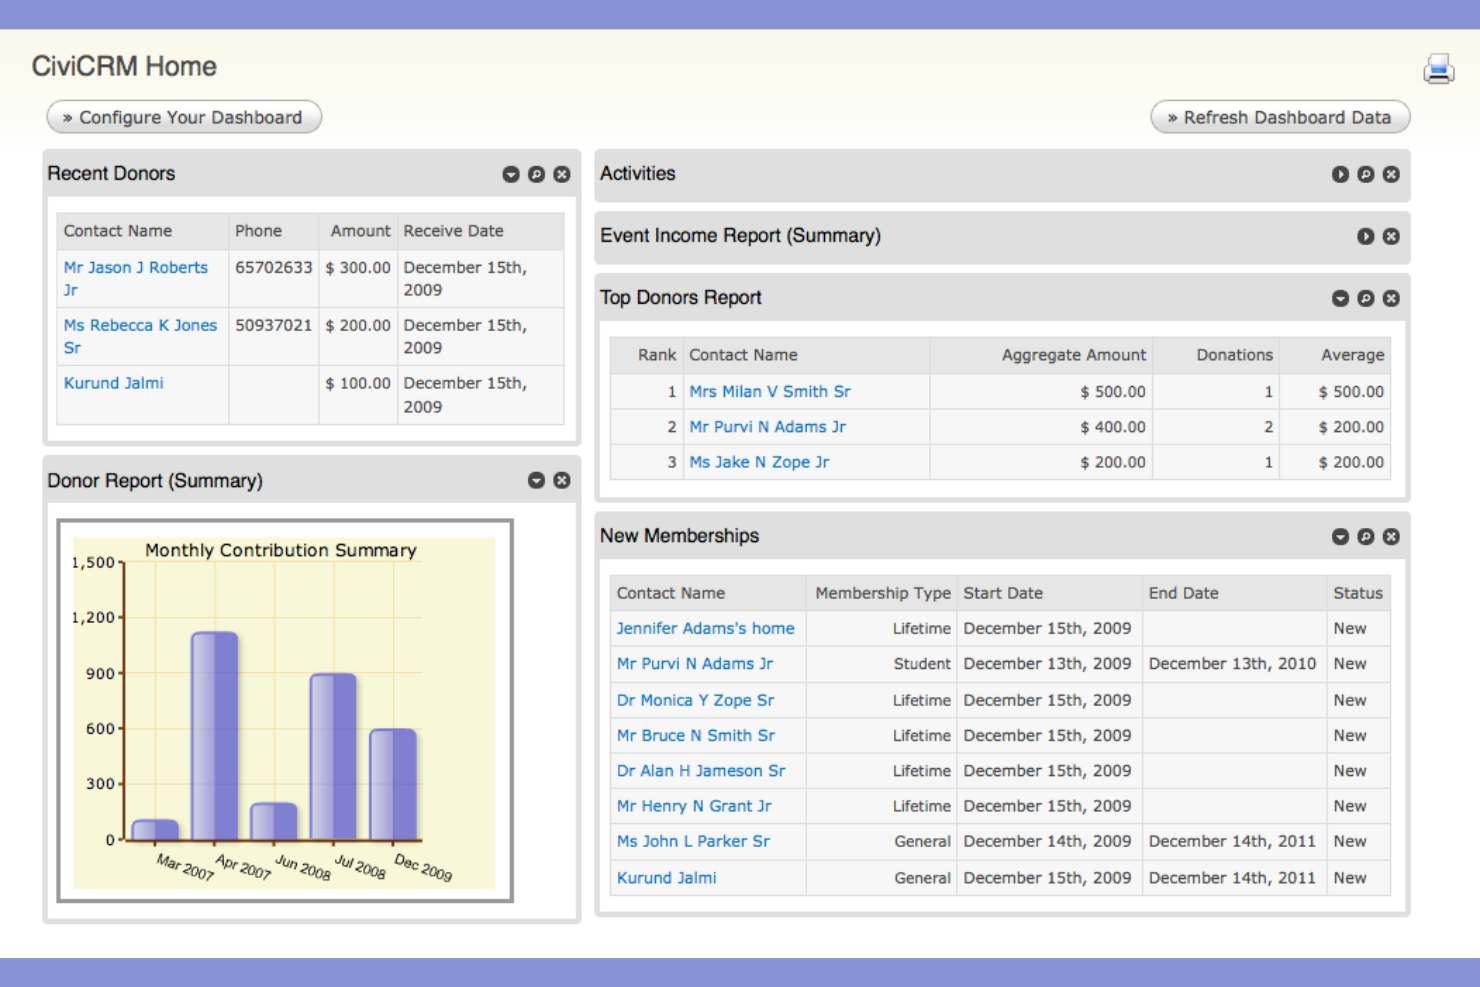Open Mr Purvi N Adams Jr in New Memberships
This screenshot has width=1480, height=987.
point(695,664)
